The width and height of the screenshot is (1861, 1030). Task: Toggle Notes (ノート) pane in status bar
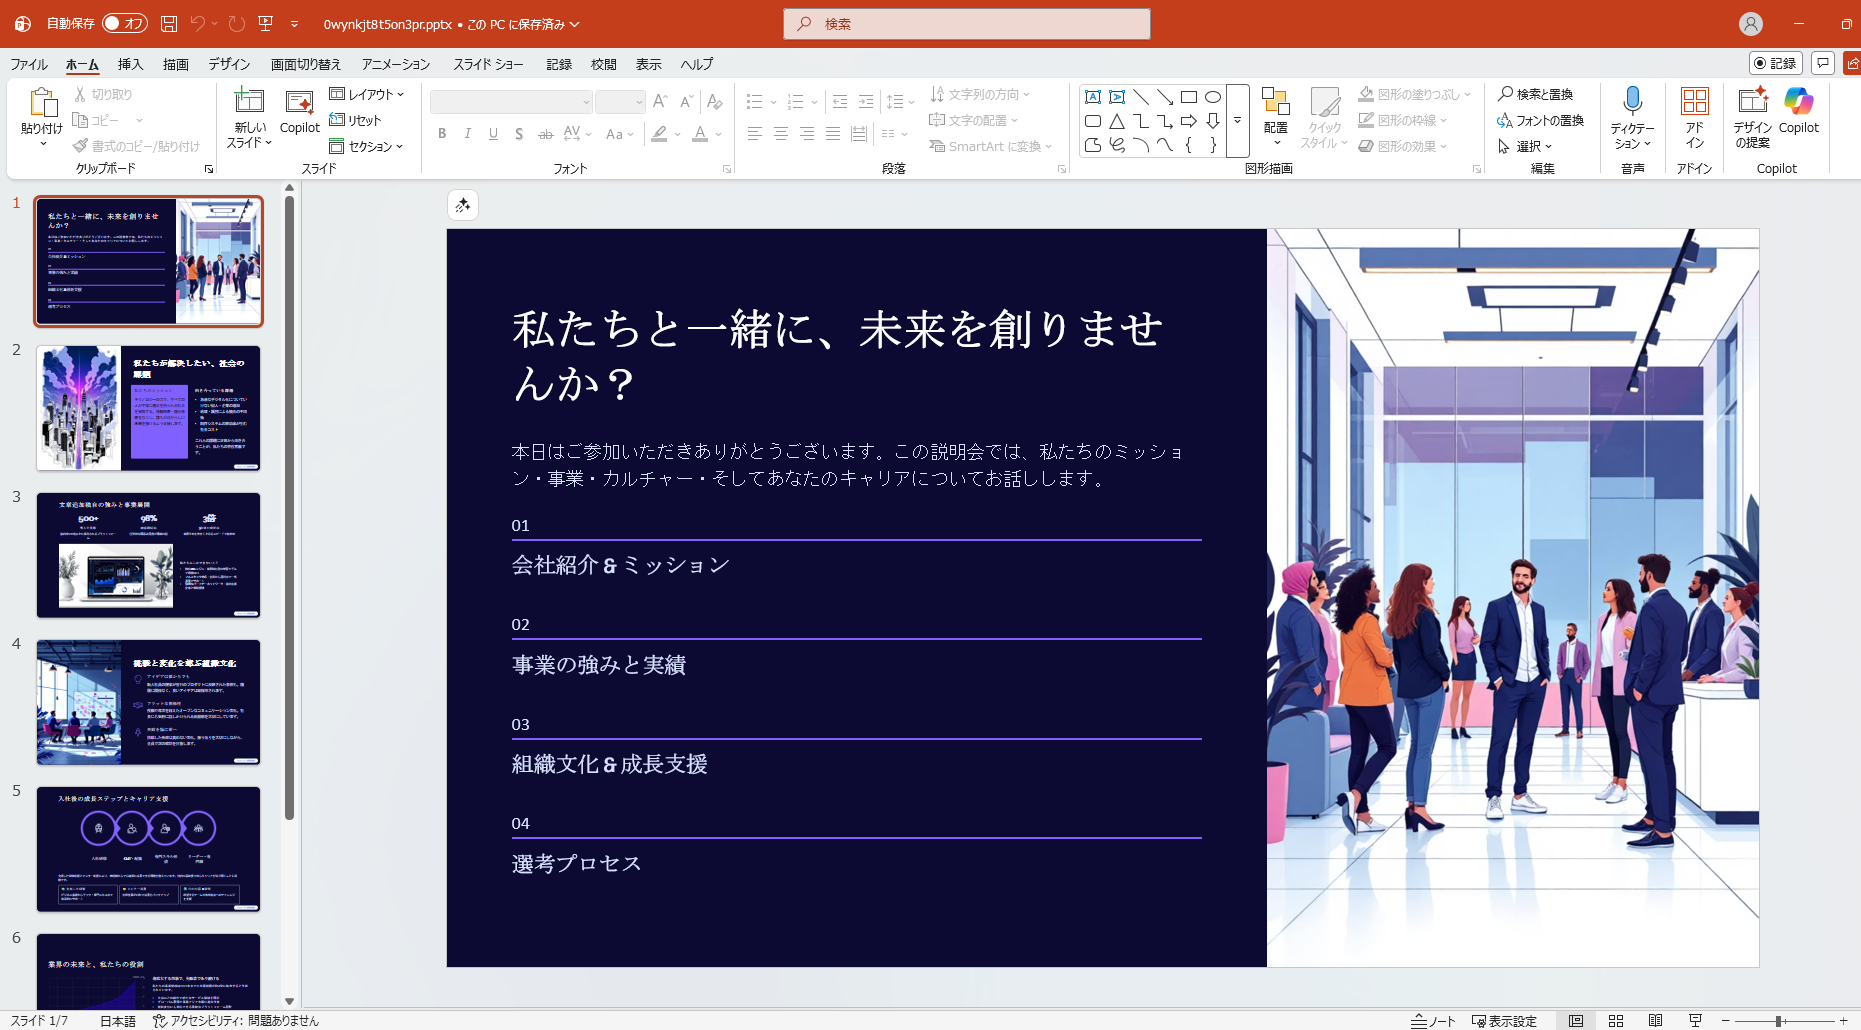(x=1433, y=1021)
